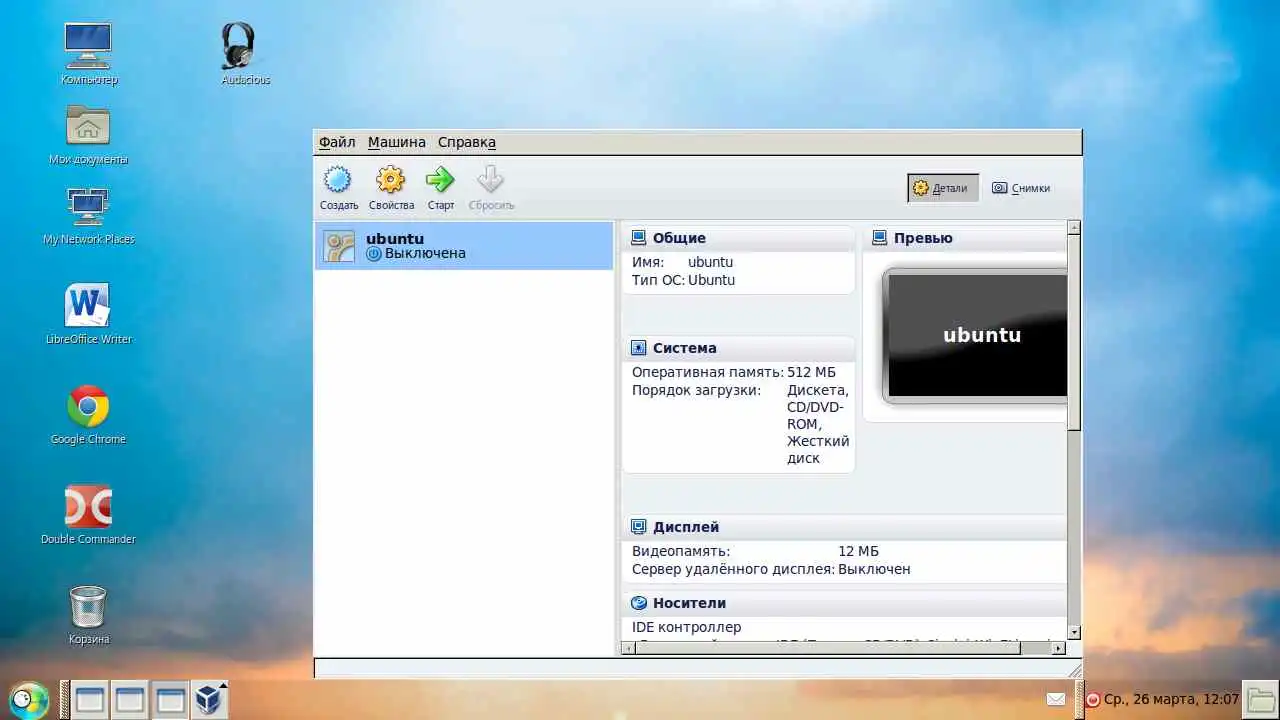Click the VirtualBox cube icon in the taskbar
Screen dimensions: 1280x720
(x=209, y=699)
